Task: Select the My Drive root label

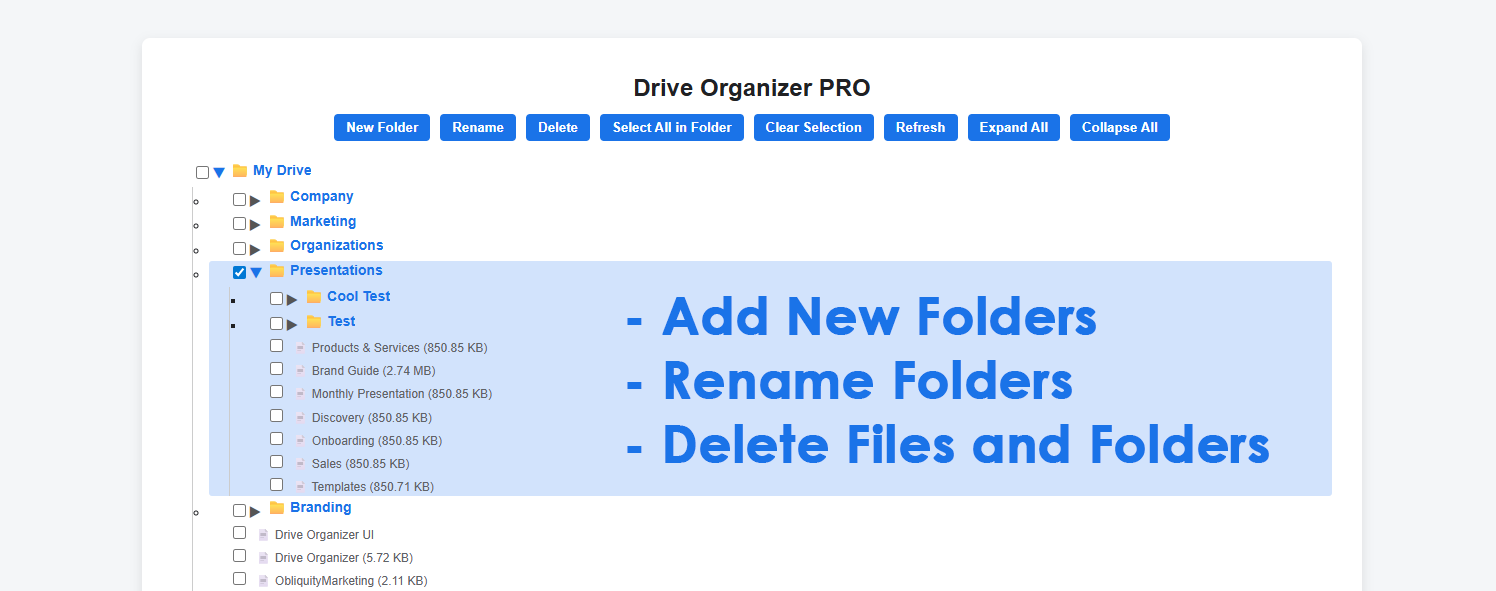Action: [282, 170]
